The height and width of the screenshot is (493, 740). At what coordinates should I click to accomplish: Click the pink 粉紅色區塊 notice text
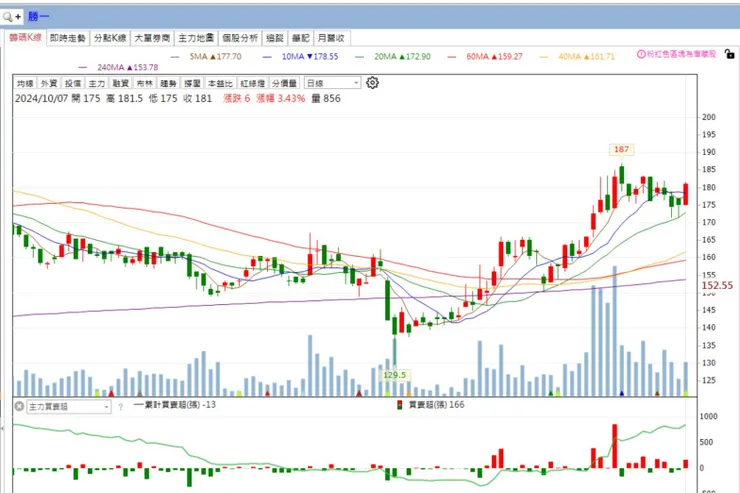pos(681,54)
